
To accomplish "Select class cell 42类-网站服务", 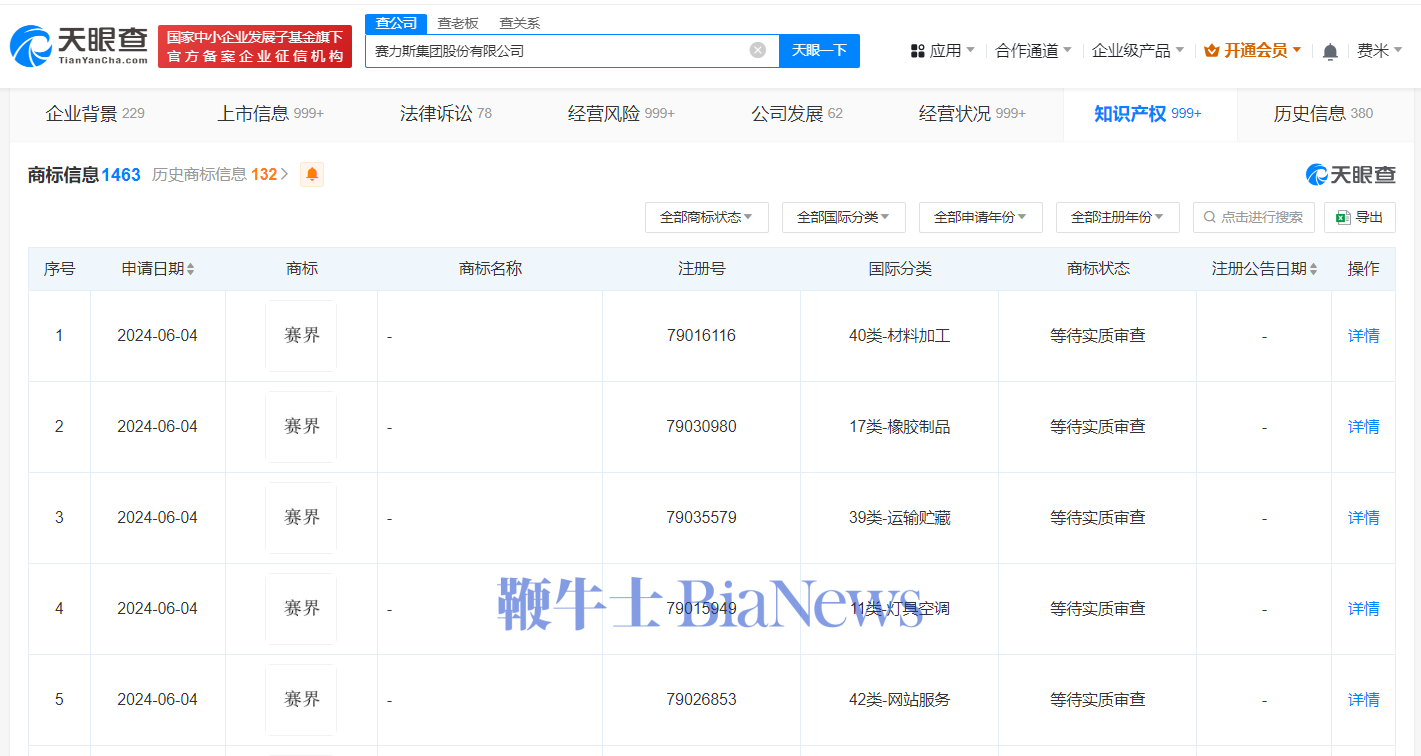I will (x=899, y=700).
